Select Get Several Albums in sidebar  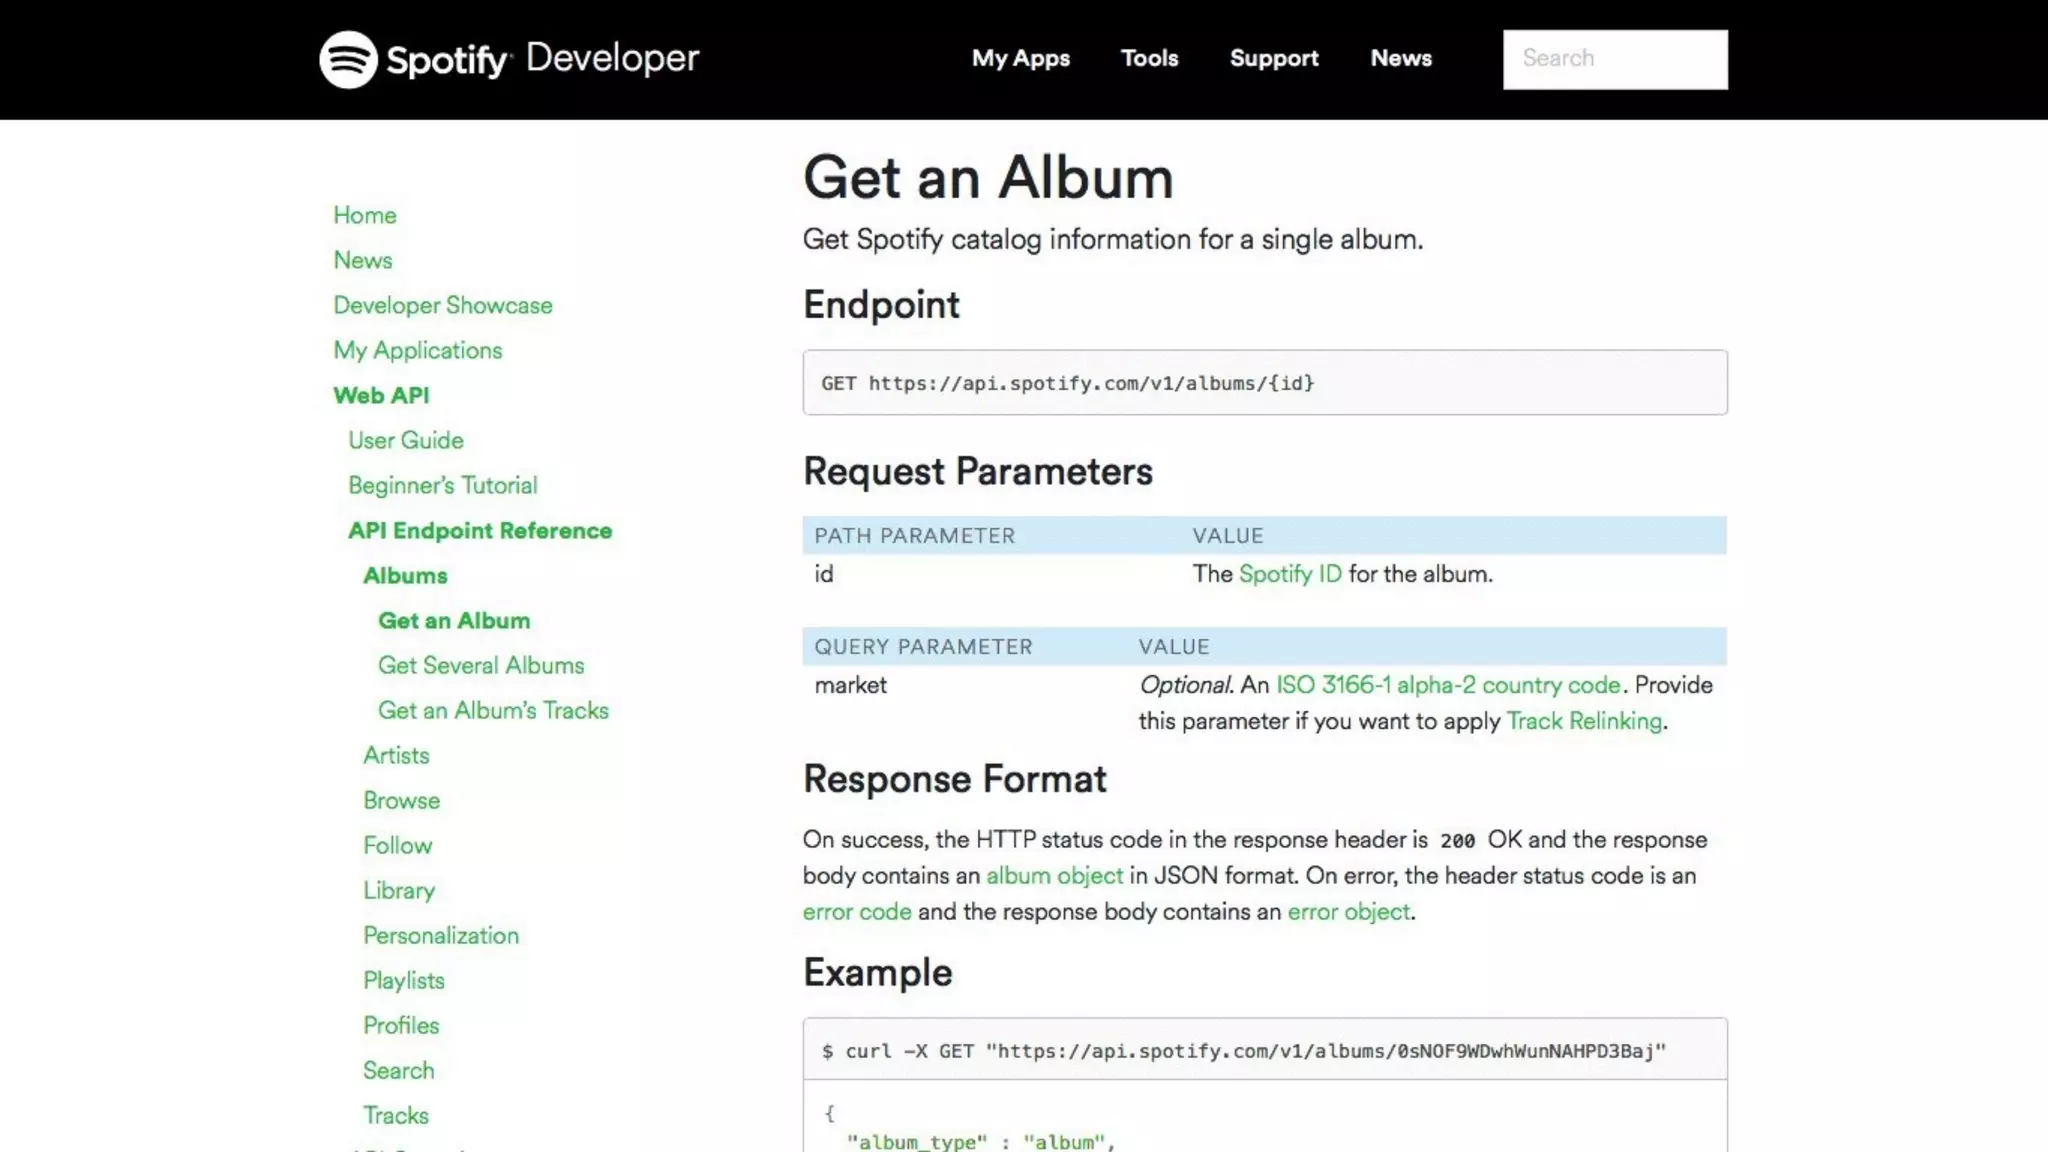[480, 665]
